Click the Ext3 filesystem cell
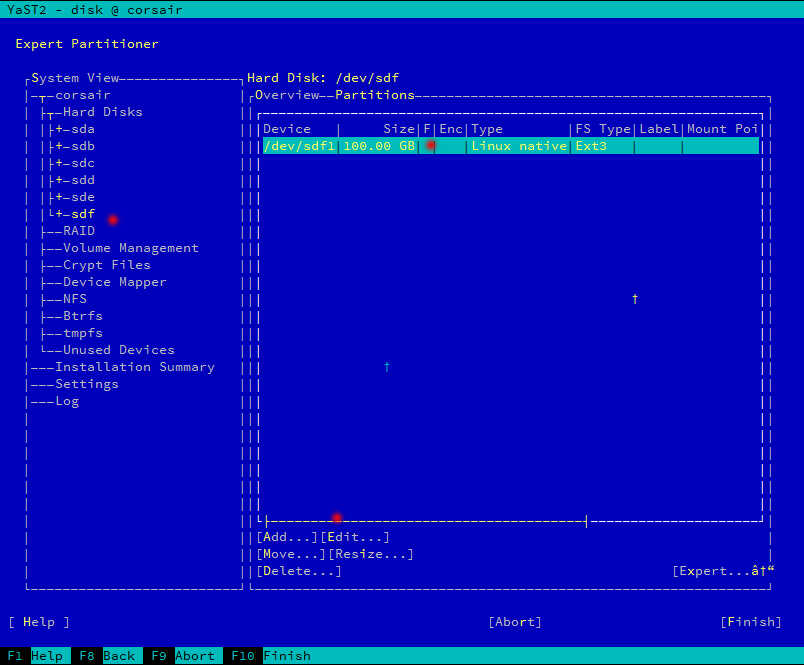Viewport: 804px width, 665px height. [591, 146]
